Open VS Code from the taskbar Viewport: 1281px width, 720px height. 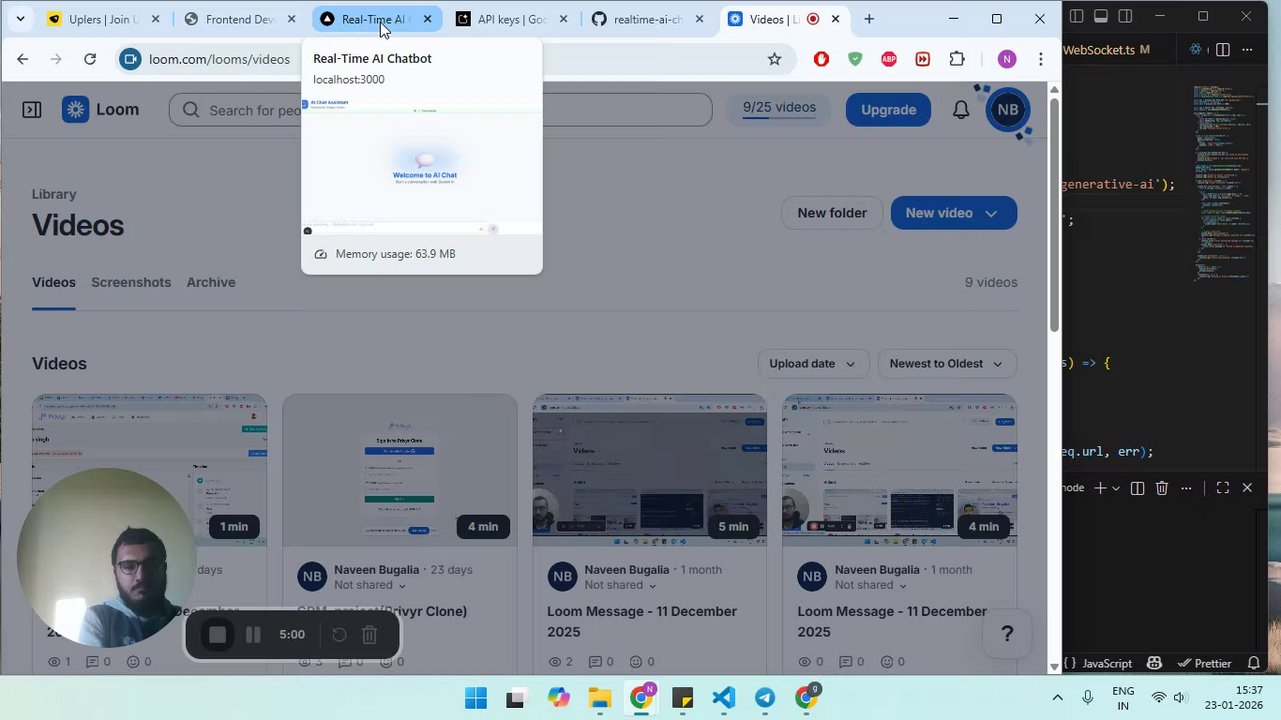(723, 698)
